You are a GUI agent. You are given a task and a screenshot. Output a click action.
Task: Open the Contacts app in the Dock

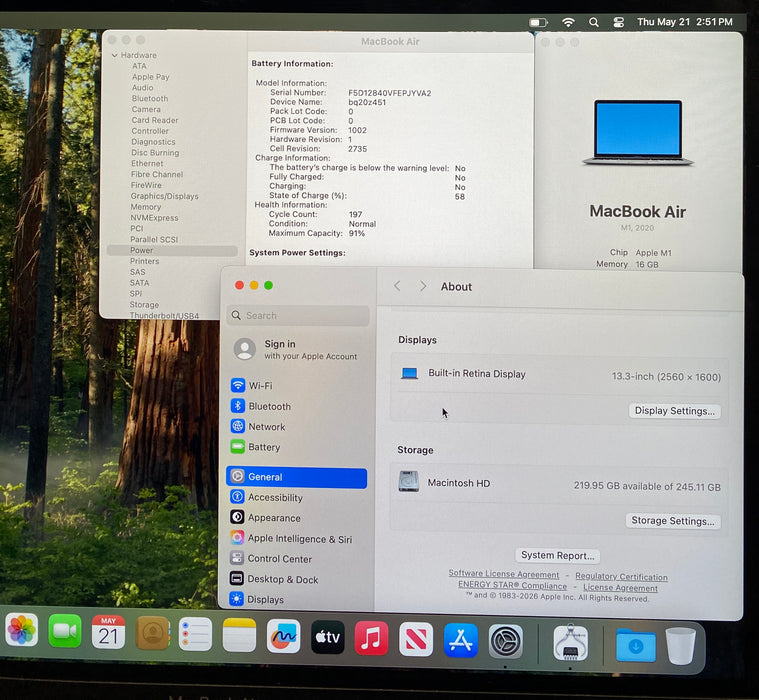pyautogui.click(x=152, y=633)
